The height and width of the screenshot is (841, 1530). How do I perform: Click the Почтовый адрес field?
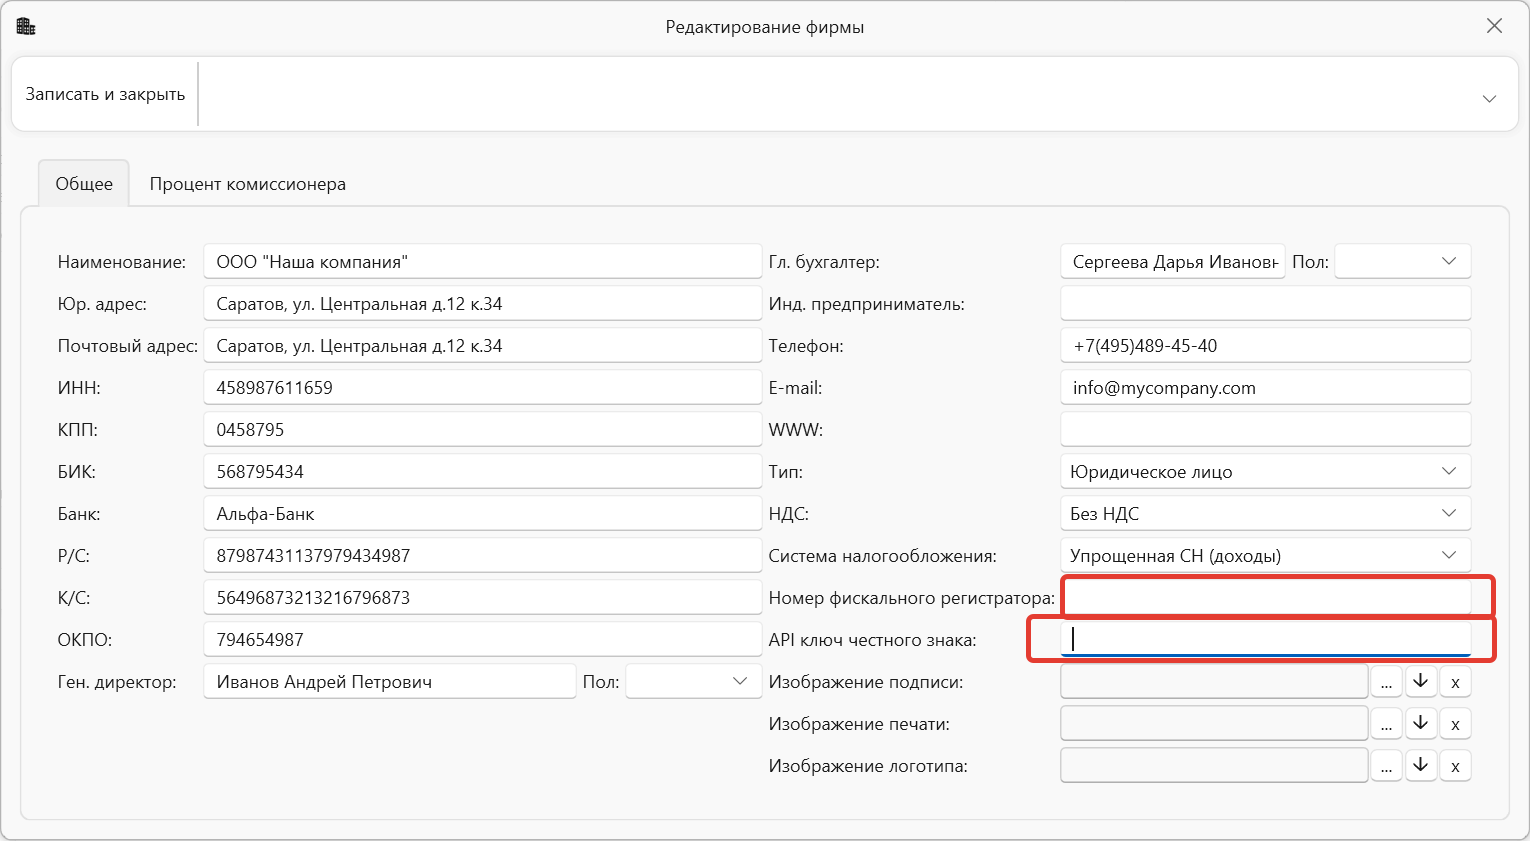[482, 345]
